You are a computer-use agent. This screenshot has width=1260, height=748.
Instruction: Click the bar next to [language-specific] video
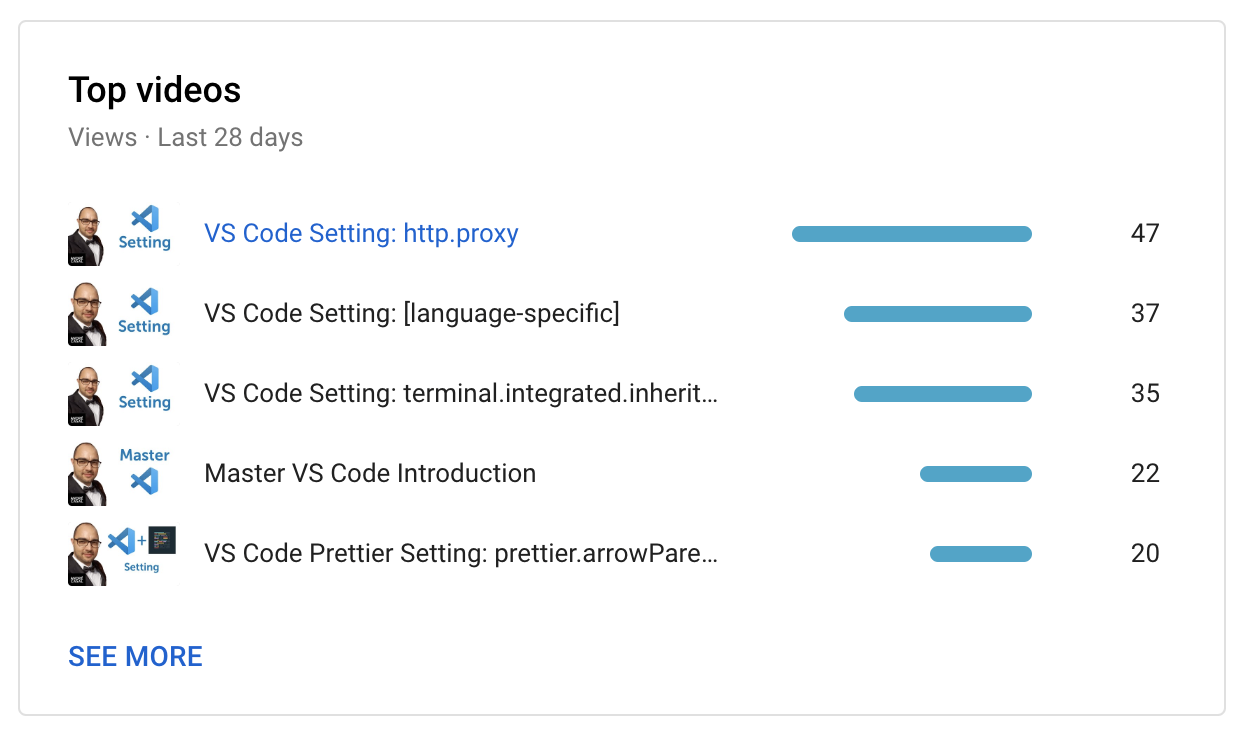938,313
